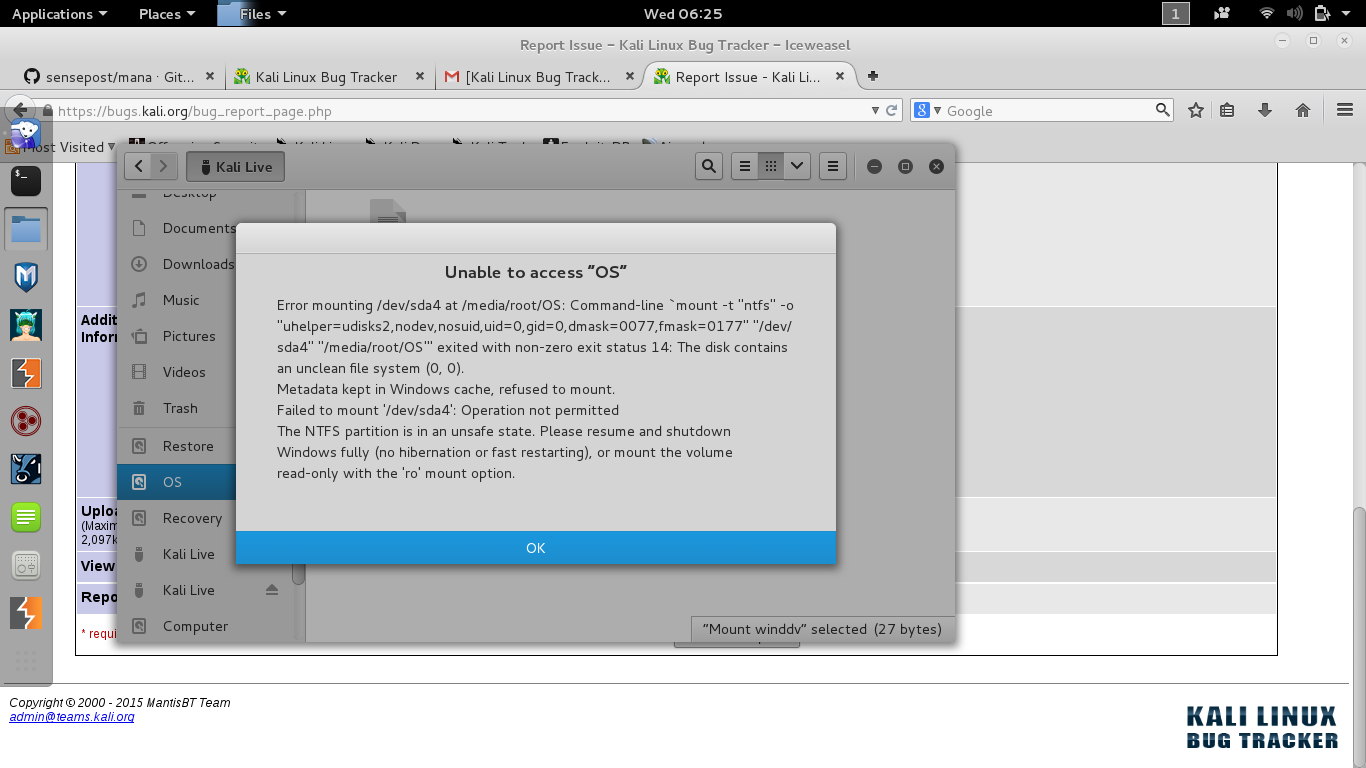The image size is (1366, 768).
Task: Click the camera recorder icon in top bar
Action: point(1221,14)
